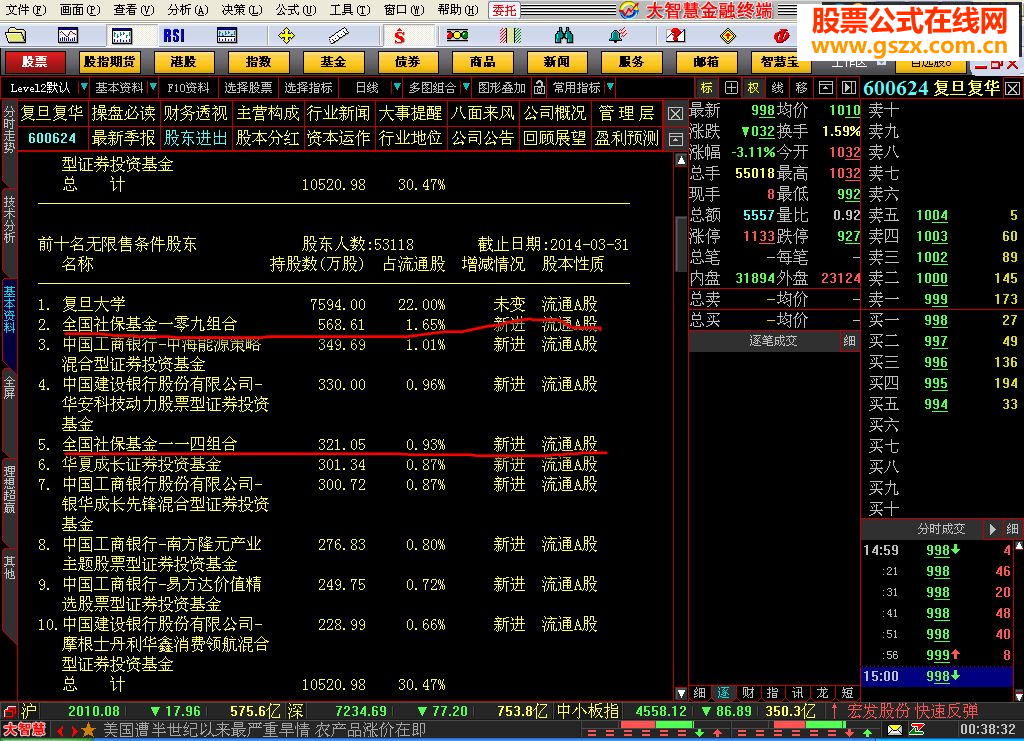Close the 600624 复旦复华 quote panel

1012,88
